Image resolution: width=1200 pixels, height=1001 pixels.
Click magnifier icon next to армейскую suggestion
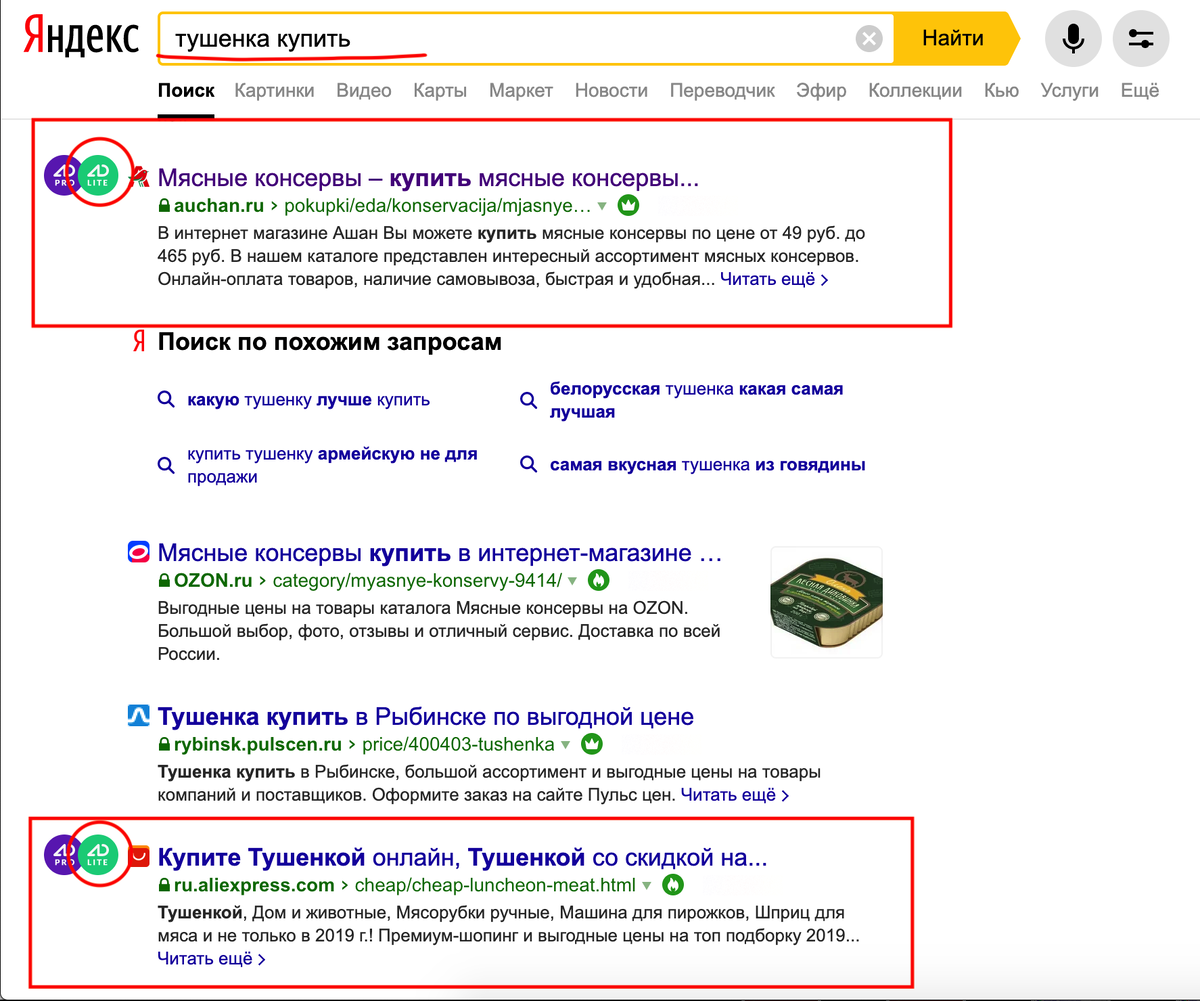pyautogui.click(x=166, y=465)
